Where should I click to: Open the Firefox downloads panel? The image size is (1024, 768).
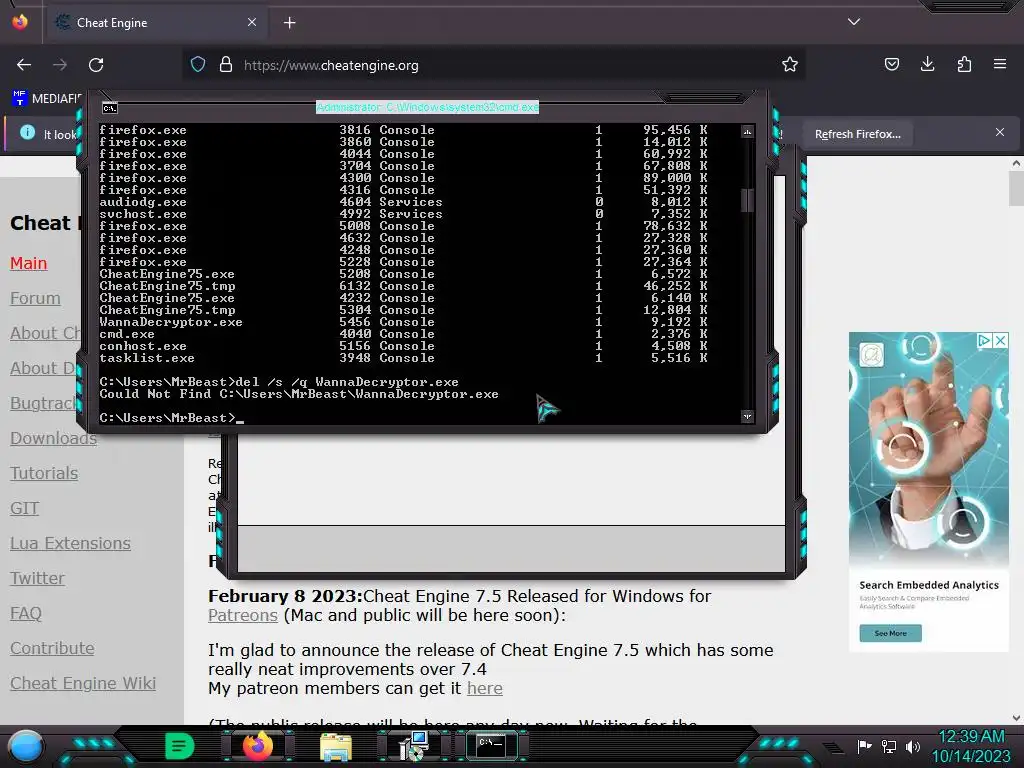[x=927, y=65]
